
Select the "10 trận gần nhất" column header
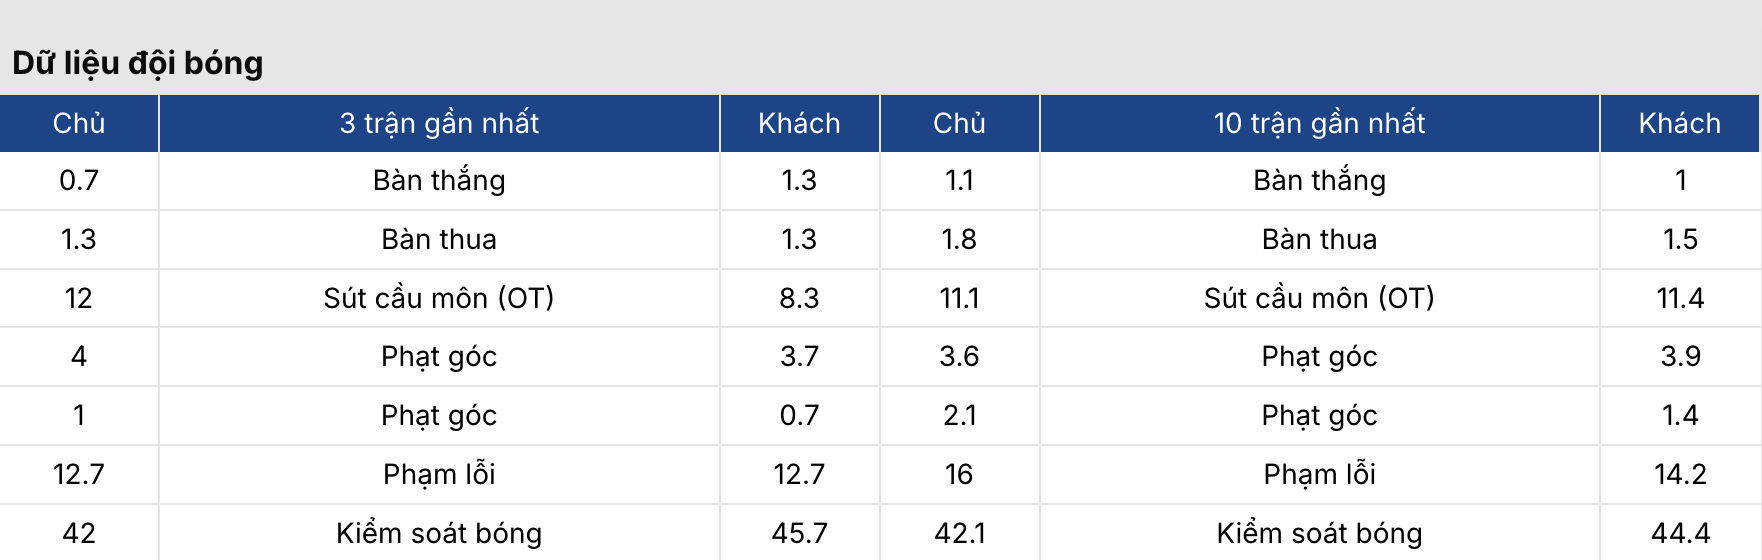pyautogui.click(x=1319, y=123)
